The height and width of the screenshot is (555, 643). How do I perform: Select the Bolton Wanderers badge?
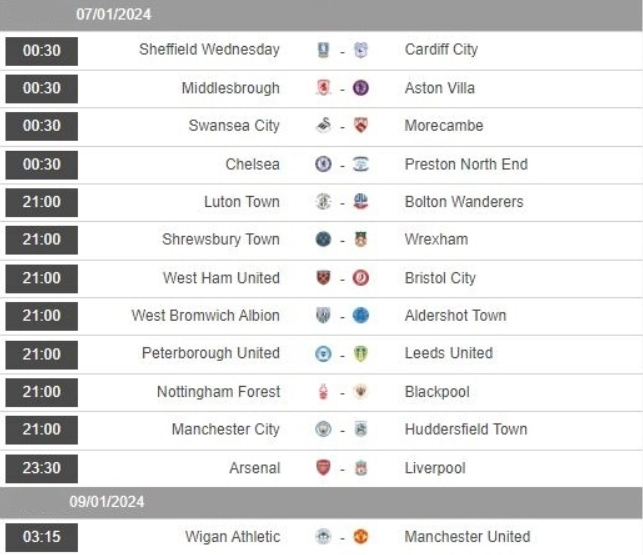pyautogui.click(x=361, y=201)
